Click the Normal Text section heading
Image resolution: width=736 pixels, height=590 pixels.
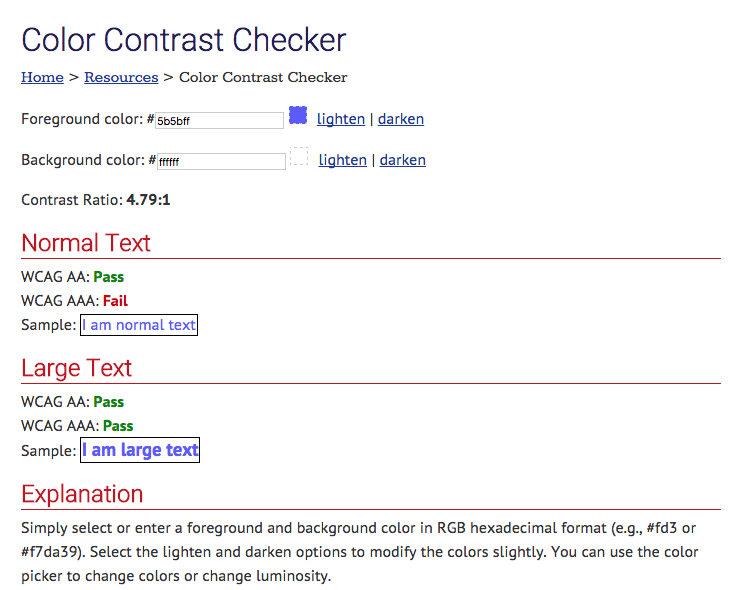click(86, 243)
